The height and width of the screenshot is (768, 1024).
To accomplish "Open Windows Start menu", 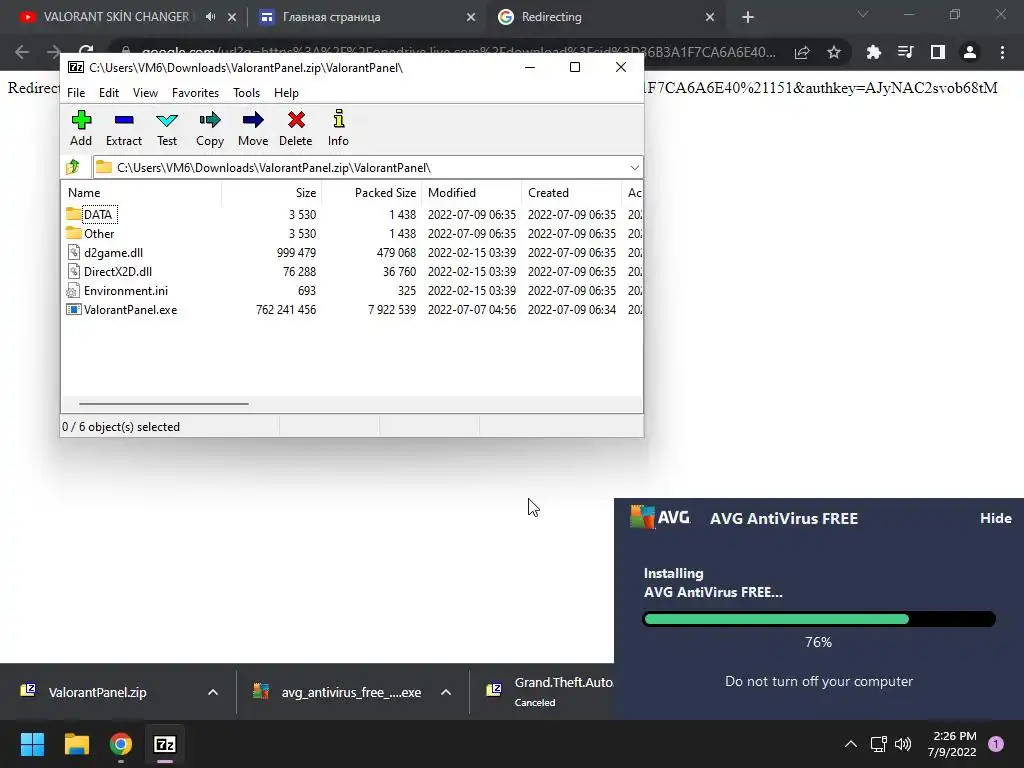I will [32, 744].
